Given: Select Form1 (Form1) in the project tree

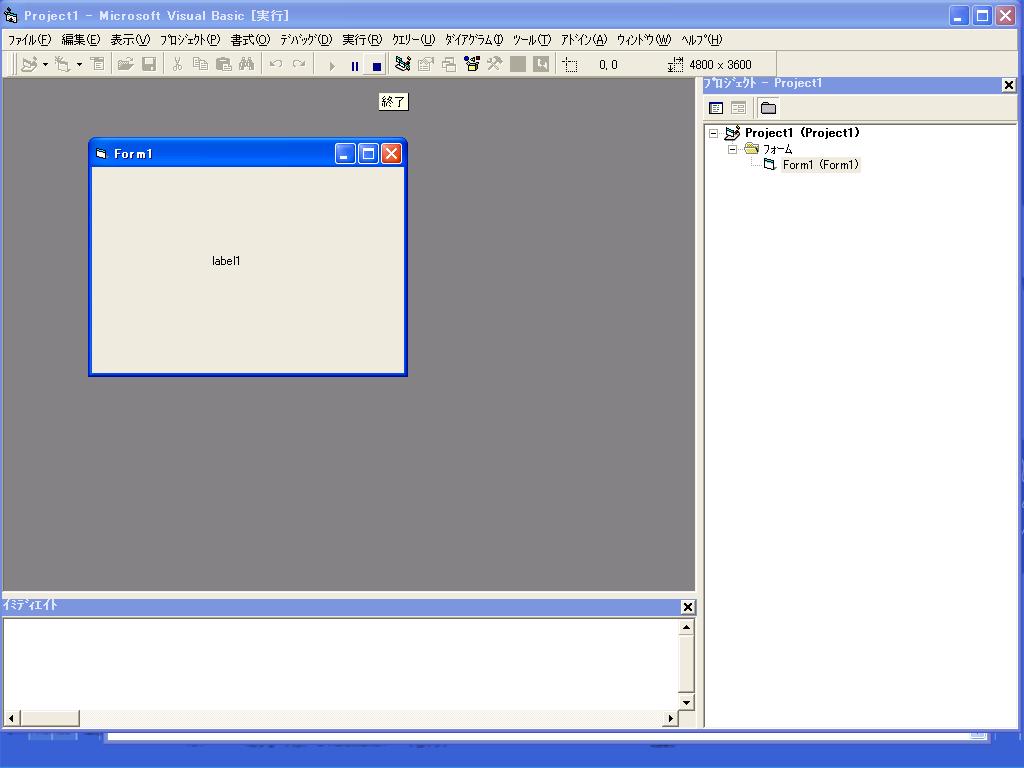Looking at the screenshot, I should (820, 165).
